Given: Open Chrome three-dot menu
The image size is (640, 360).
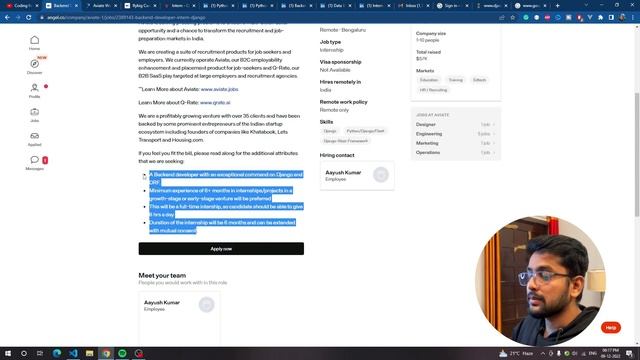Looking at the screenshot, I should tap(633, 18).
